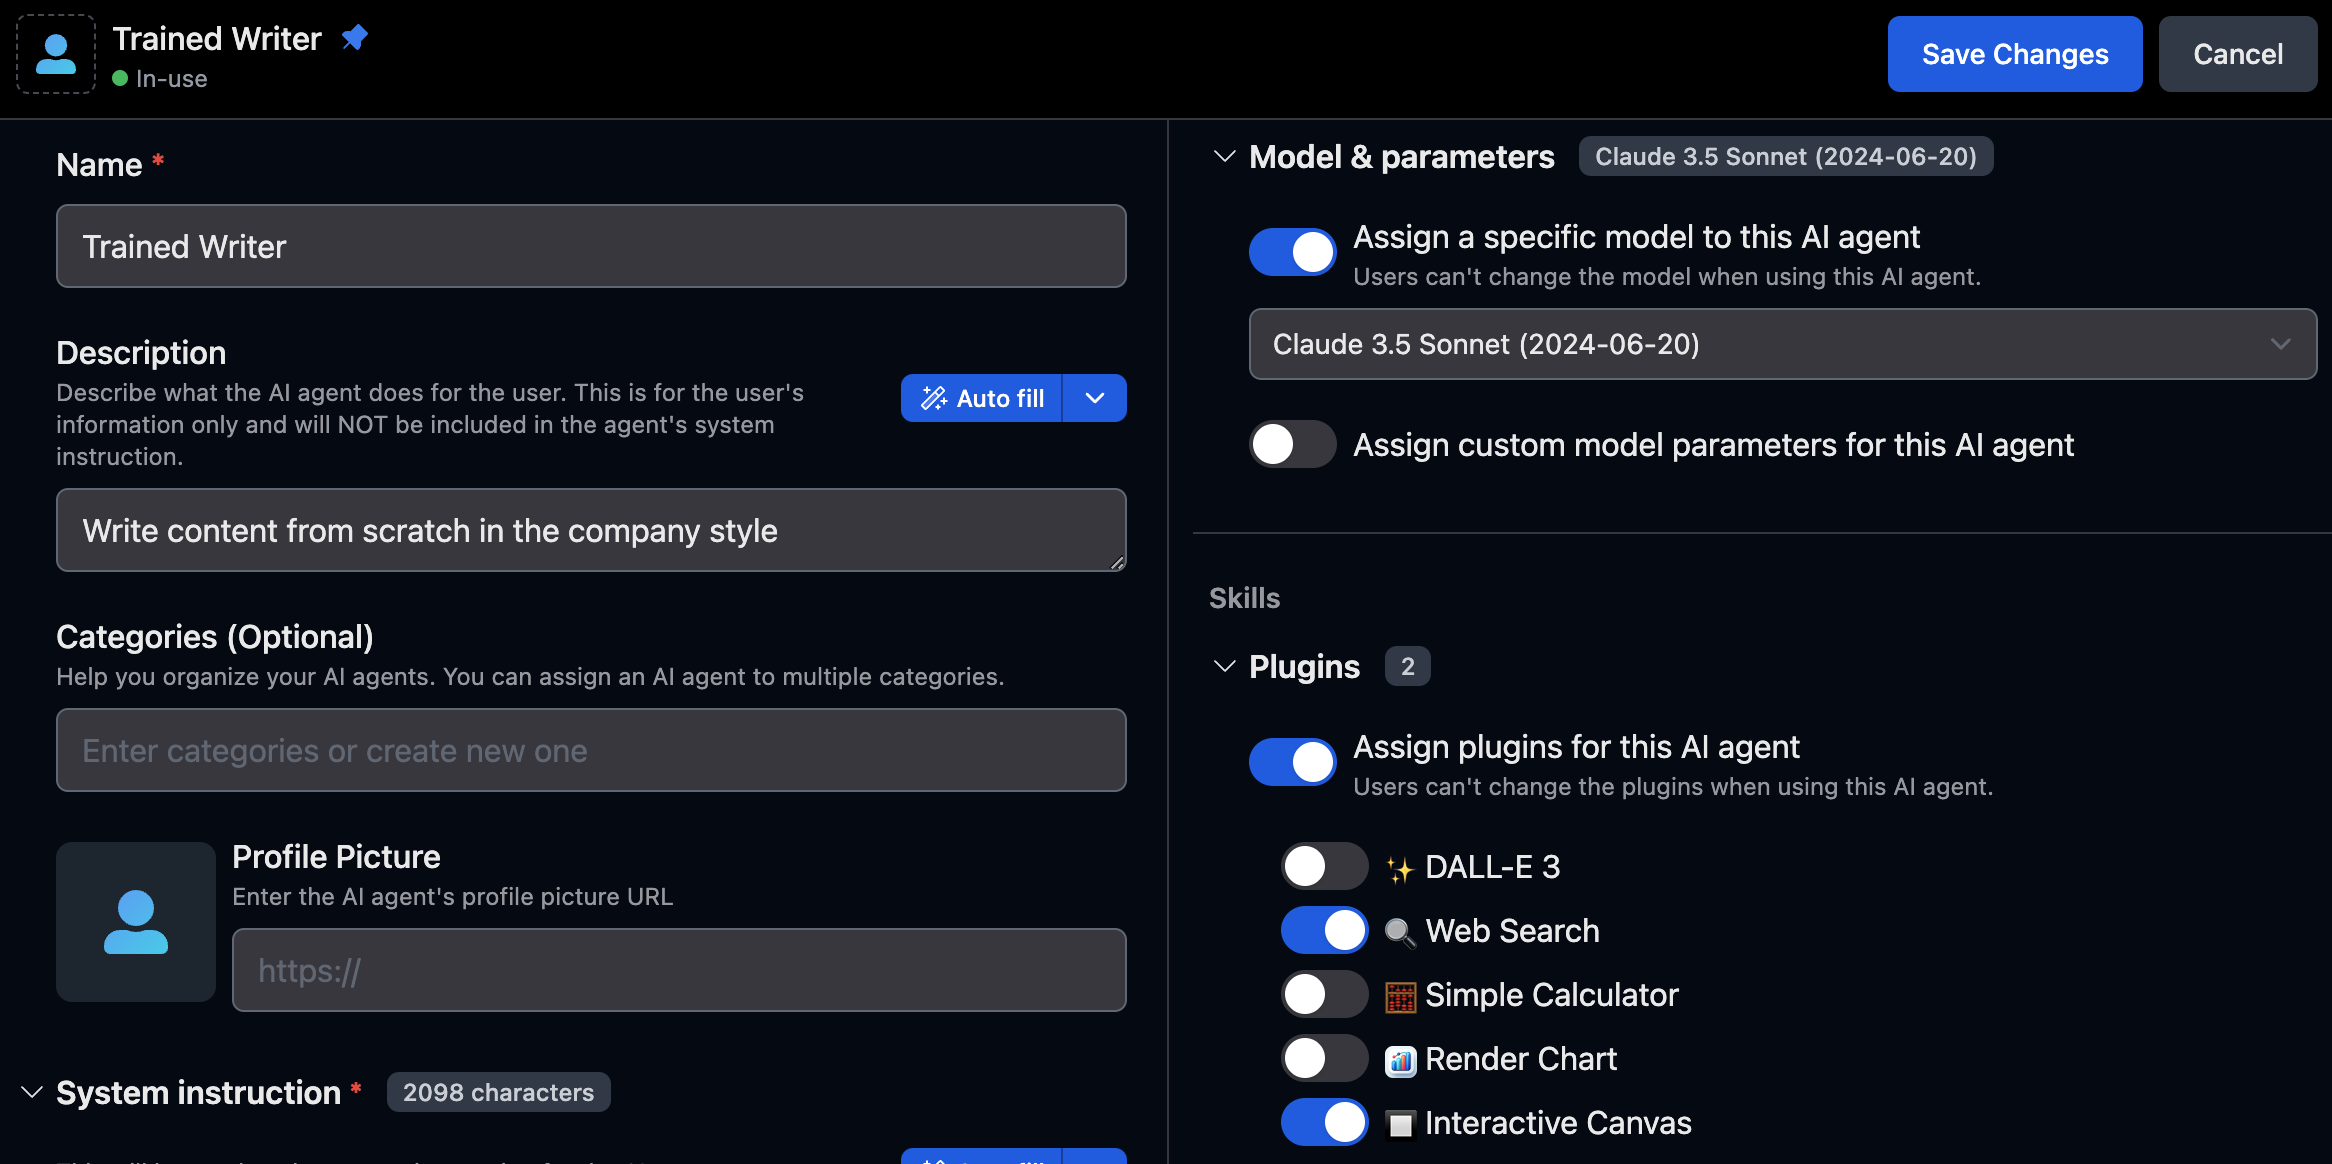
Task: Open the Claude model version dropdown
Action: pos(1779,343)
